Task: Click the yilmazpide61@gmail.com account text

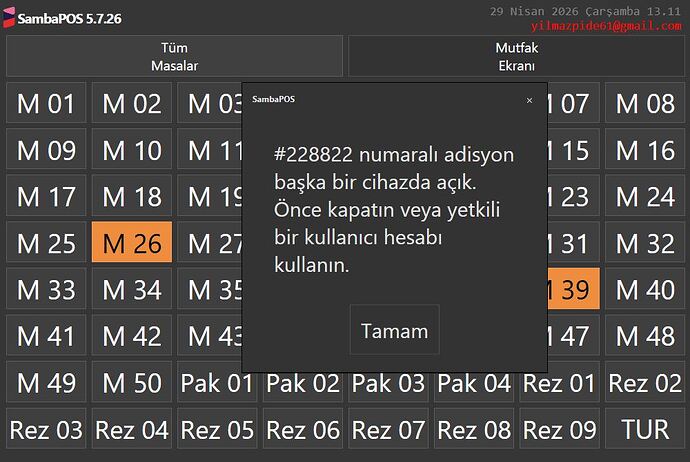Action: pyautogui.click(x=606, y=26)
